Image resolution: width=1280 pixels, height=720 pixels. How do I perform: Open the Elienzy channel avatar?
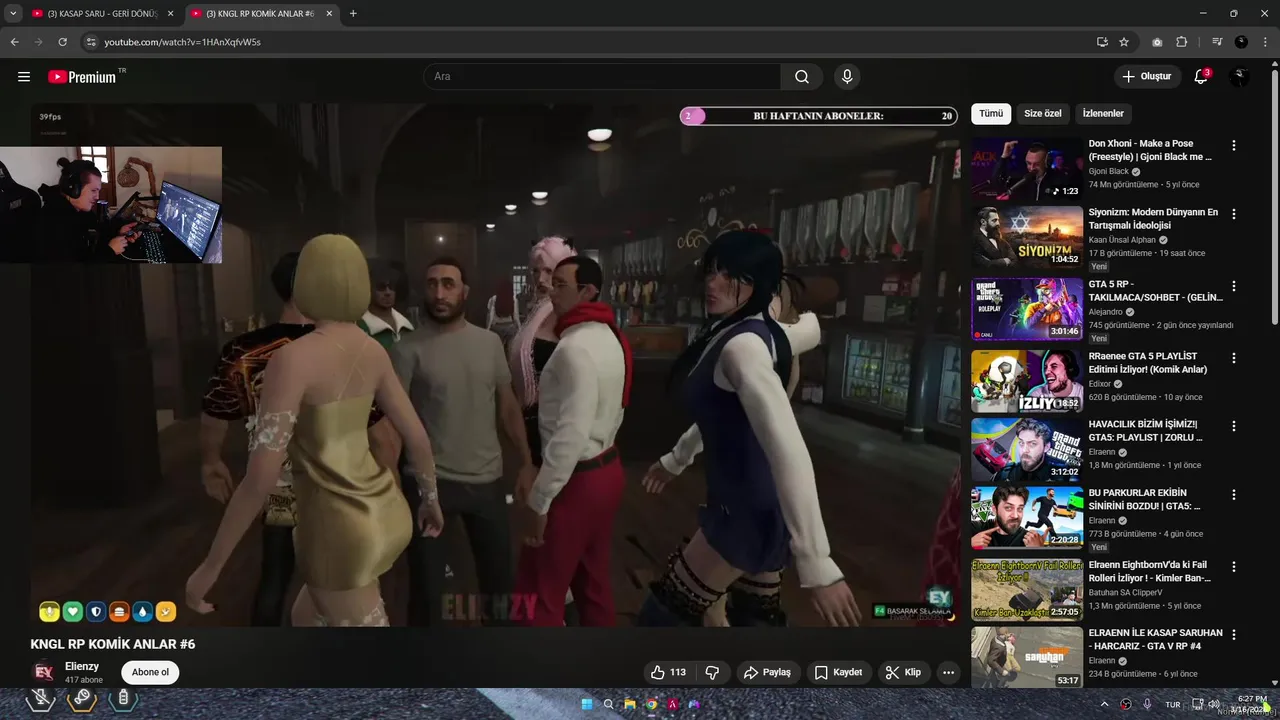43,672
